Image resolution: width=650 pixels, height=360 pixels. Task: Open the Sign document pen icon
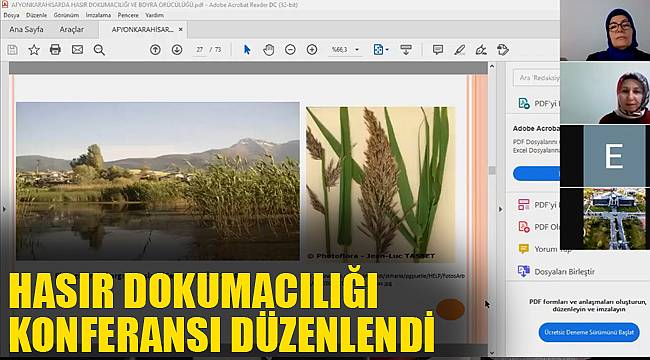tap(481, 50)
